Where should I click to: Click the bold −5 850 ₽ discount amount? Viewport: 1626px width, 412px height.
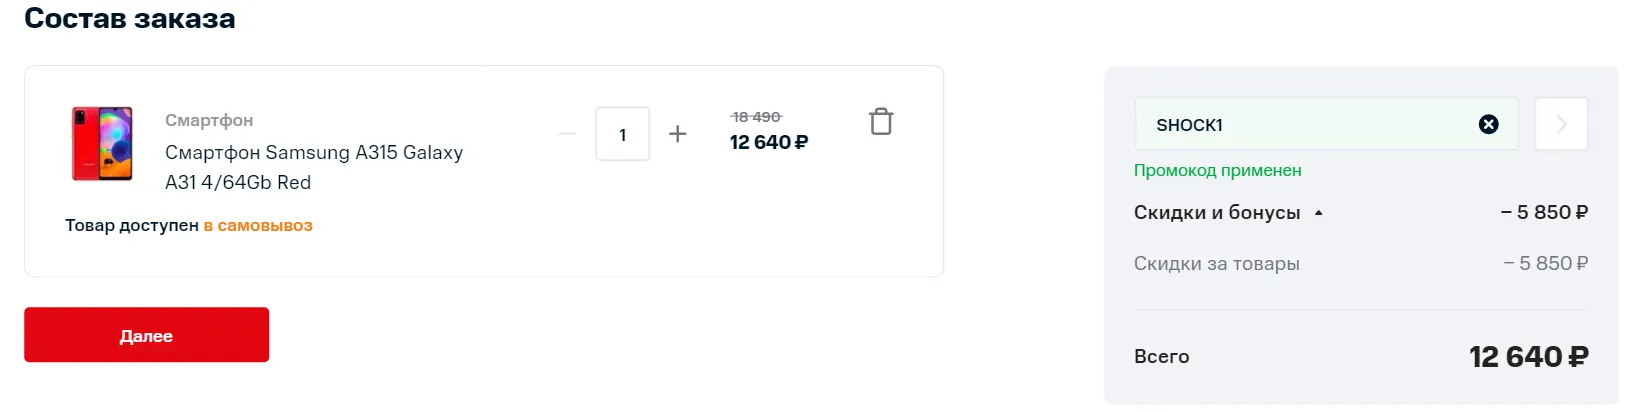tap(1543, 213)
